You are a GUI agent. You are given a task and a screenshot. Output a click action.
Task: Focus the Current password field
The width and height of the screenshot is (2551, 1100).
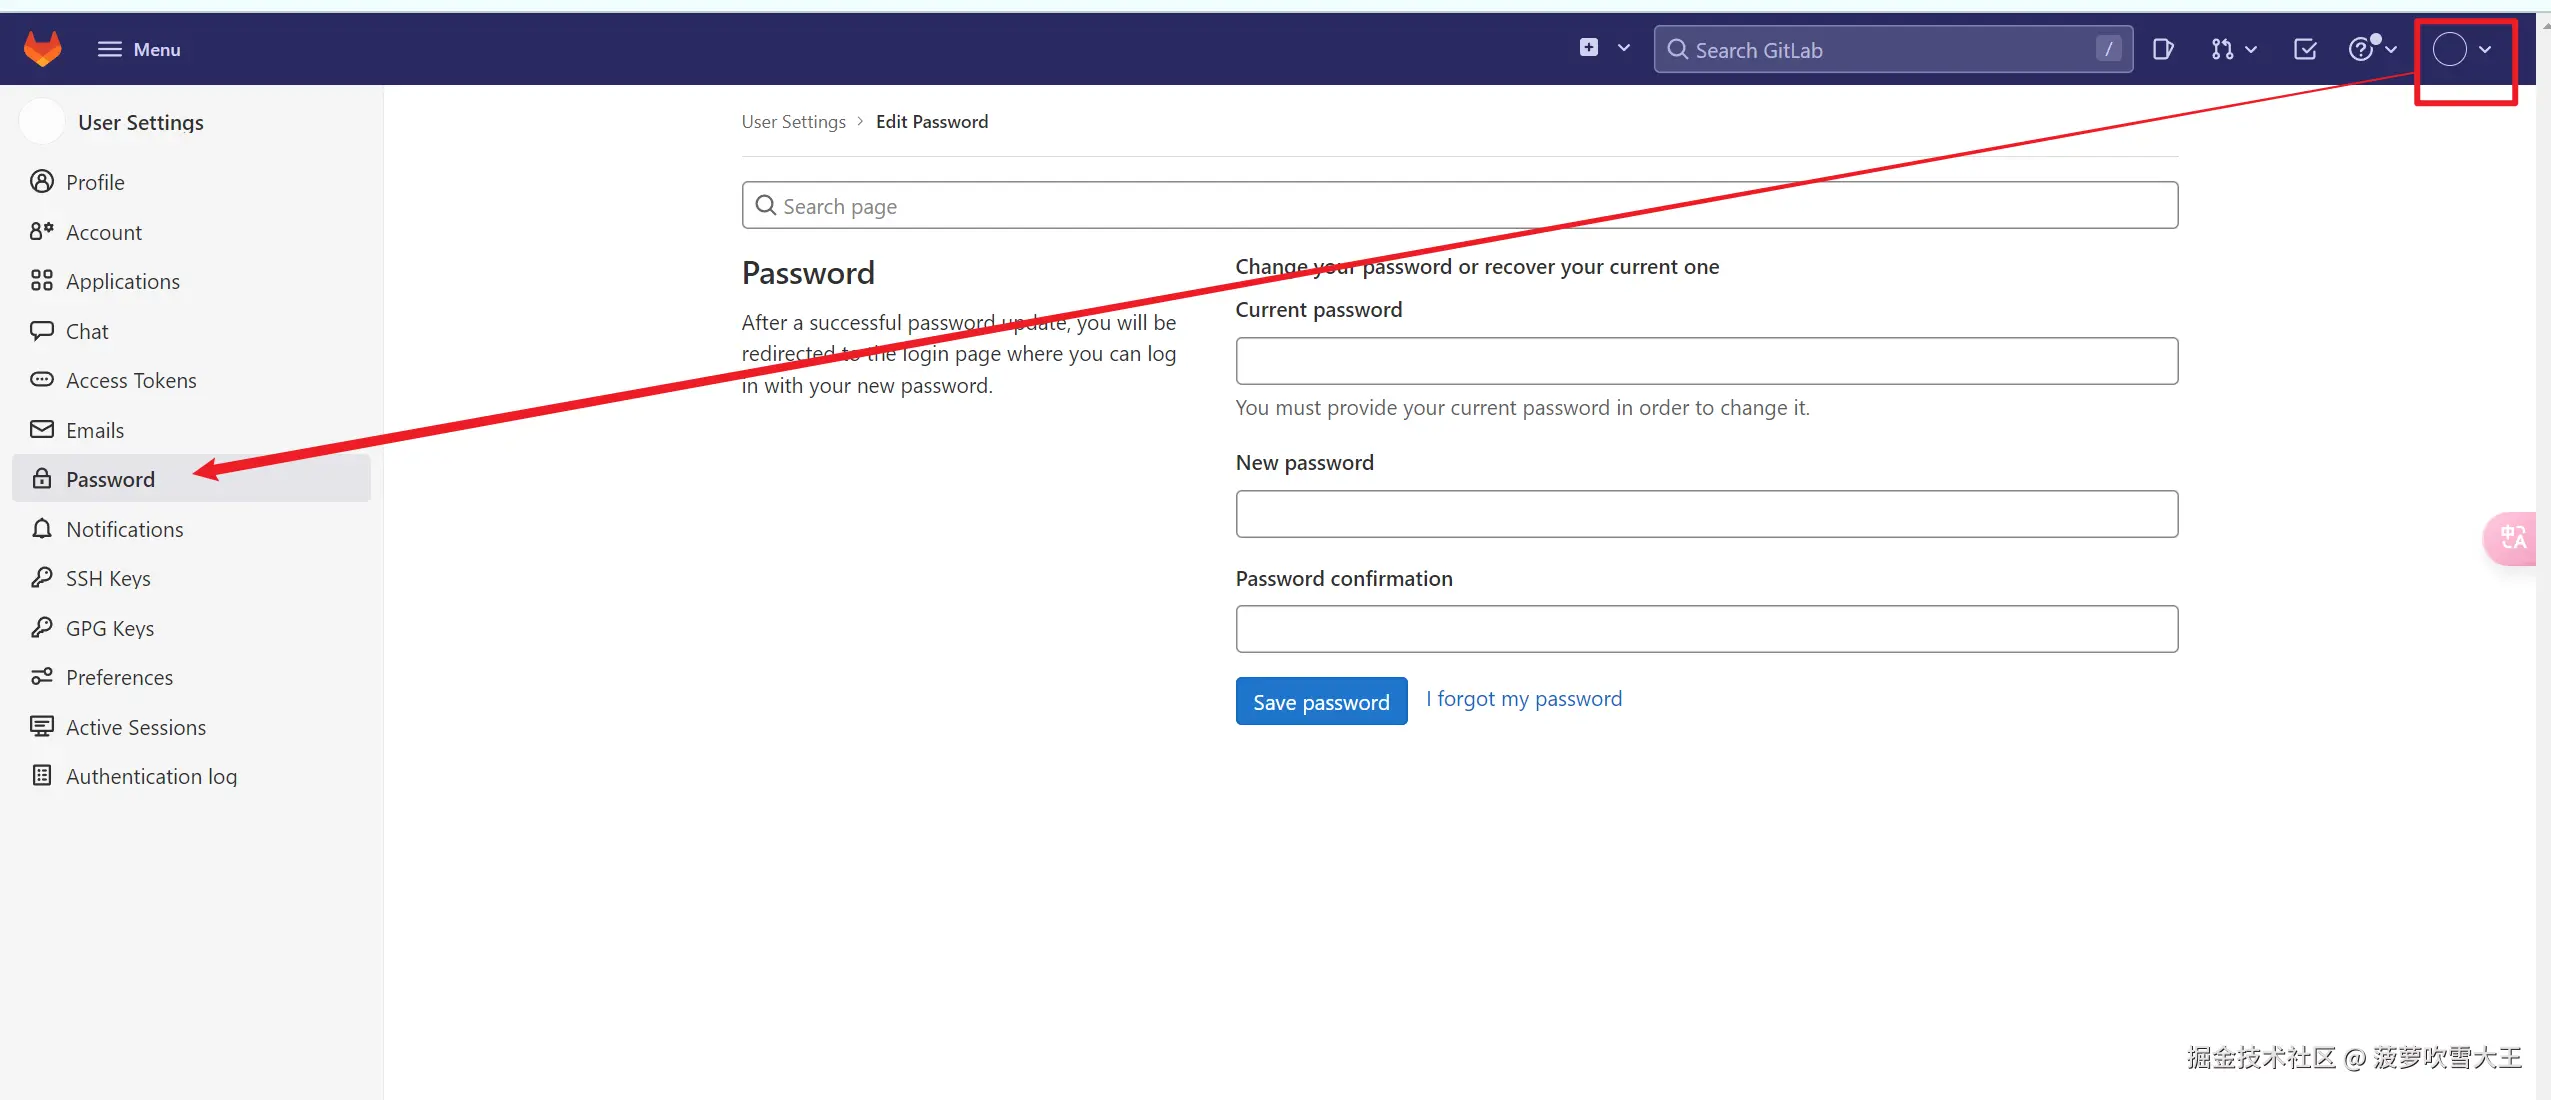(x=1706, y=361)
